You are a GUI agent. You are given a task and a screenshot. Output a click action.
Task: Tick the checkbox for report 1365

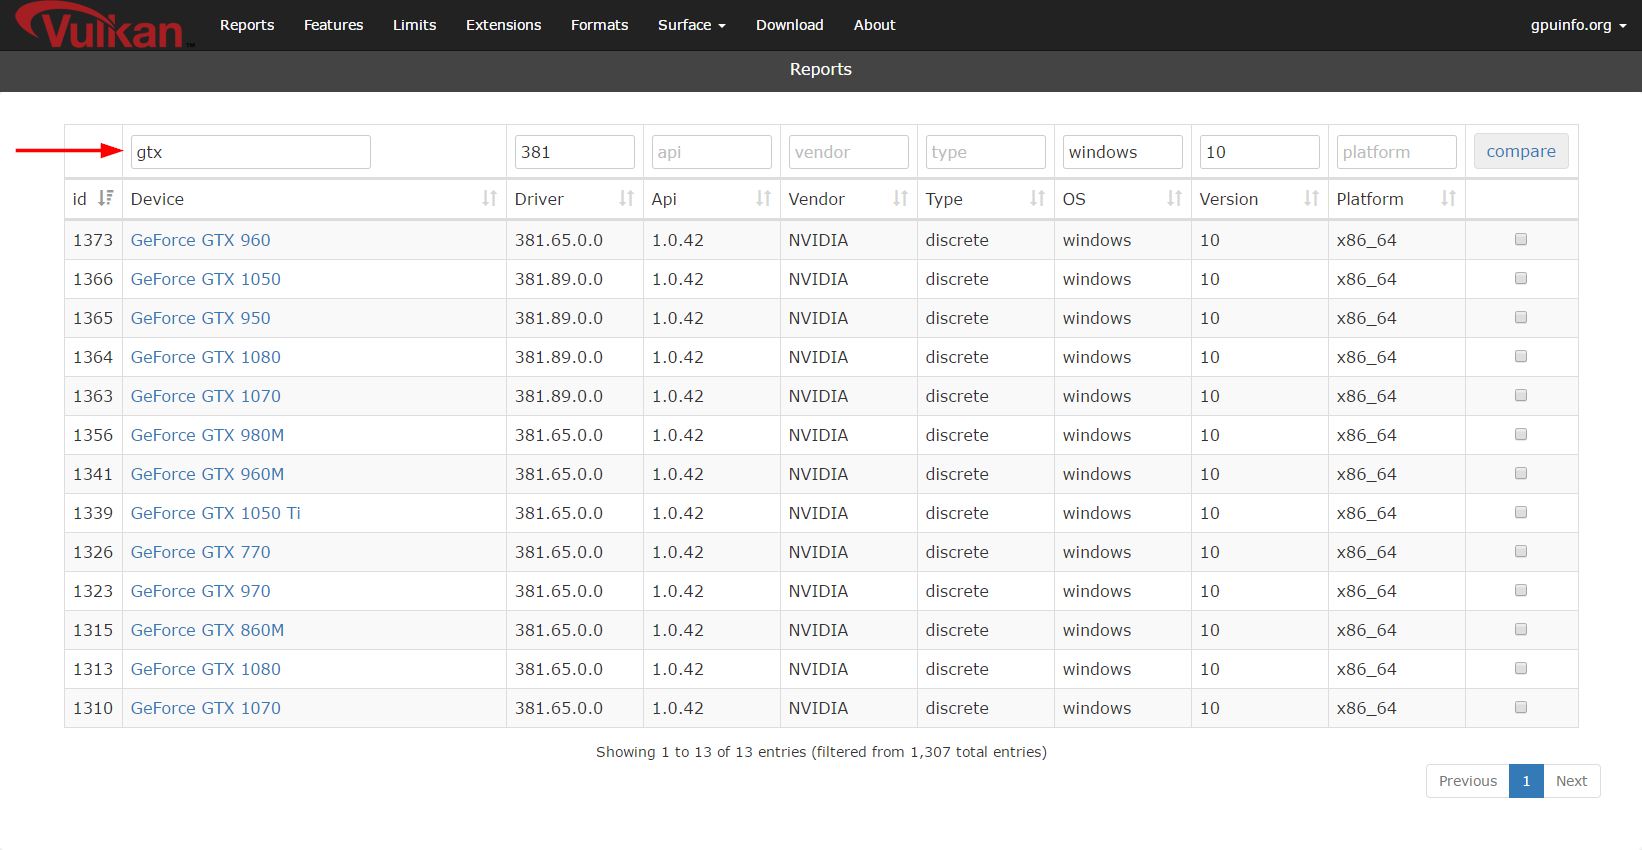pos(1521,317)
